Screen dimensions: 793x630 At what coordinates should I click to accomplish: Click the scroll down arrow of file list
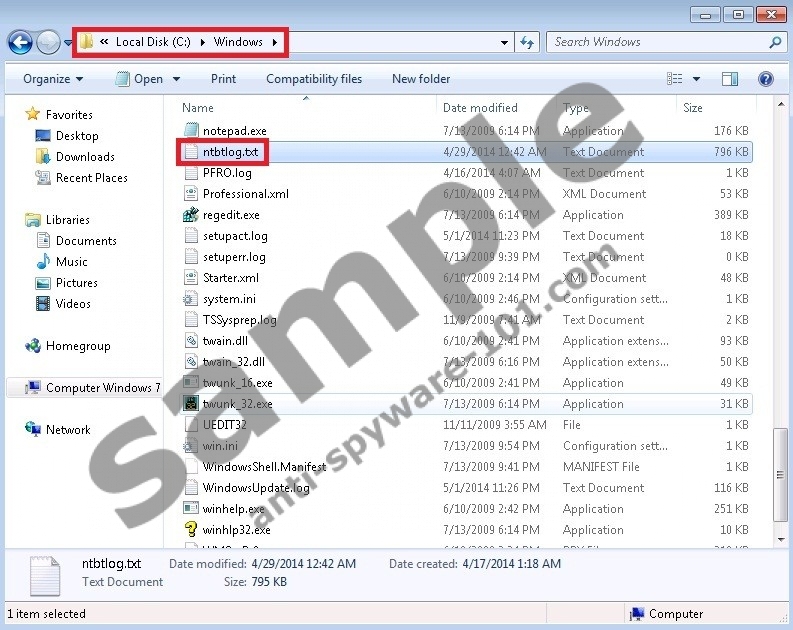(780, 540)
